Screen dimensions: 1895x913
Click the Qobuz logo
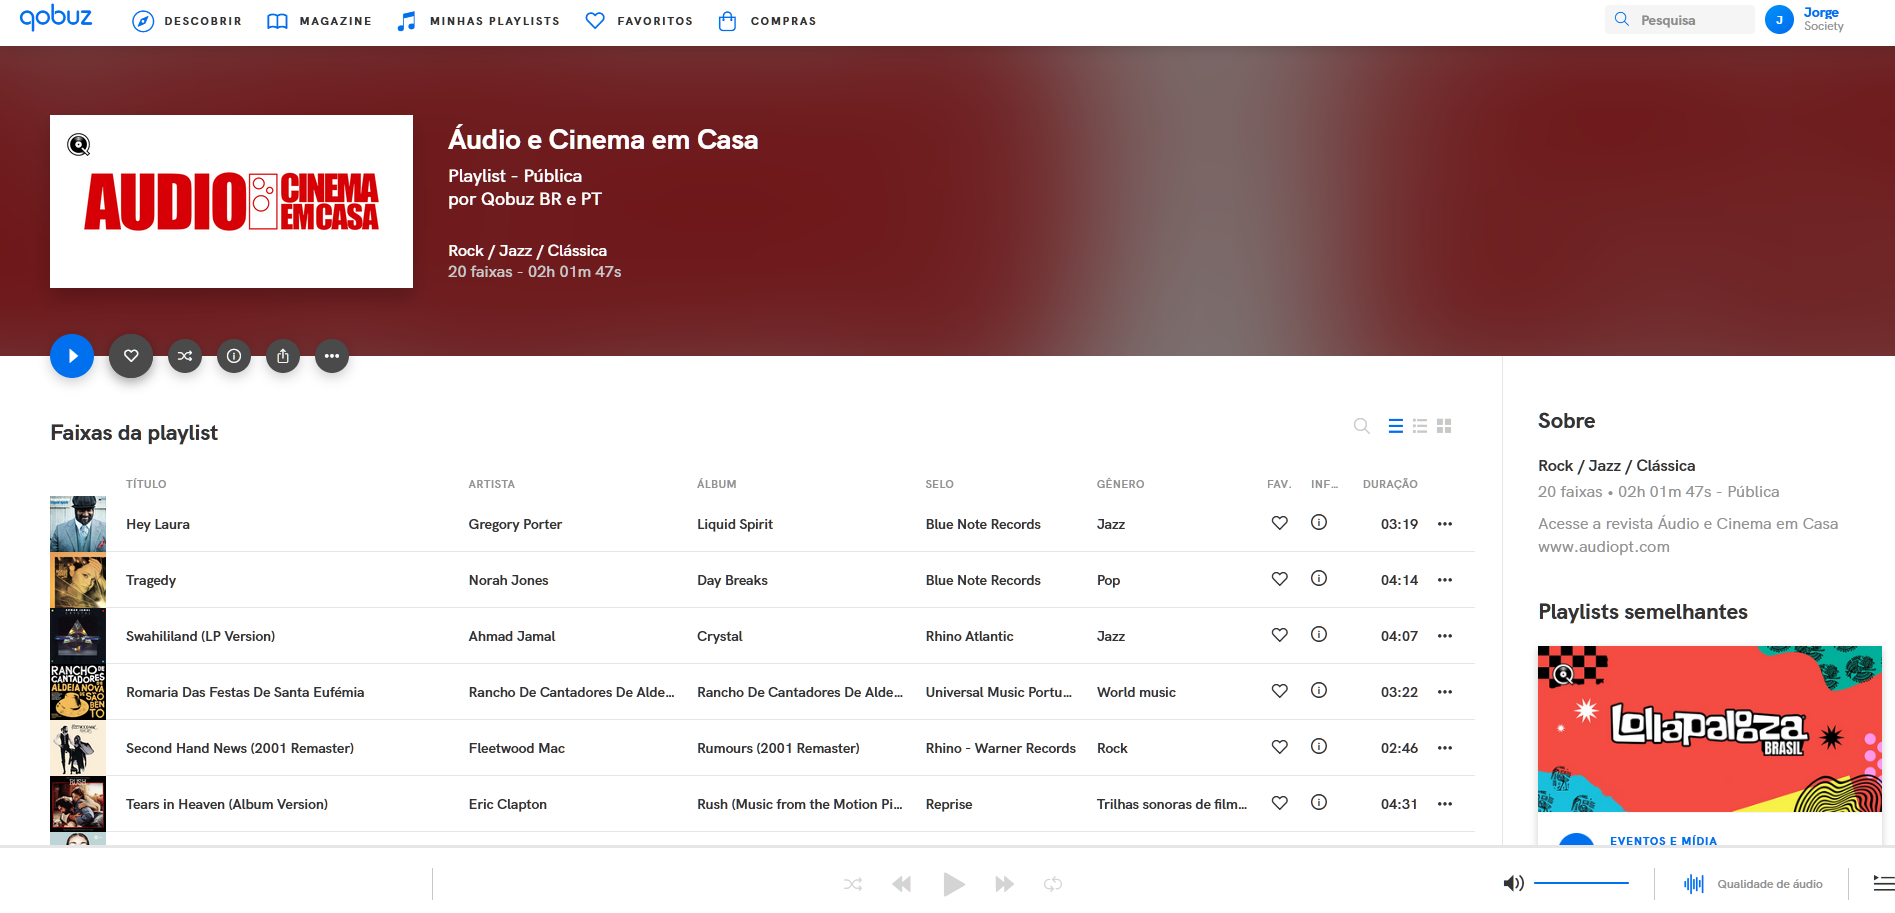click(56, 18)
